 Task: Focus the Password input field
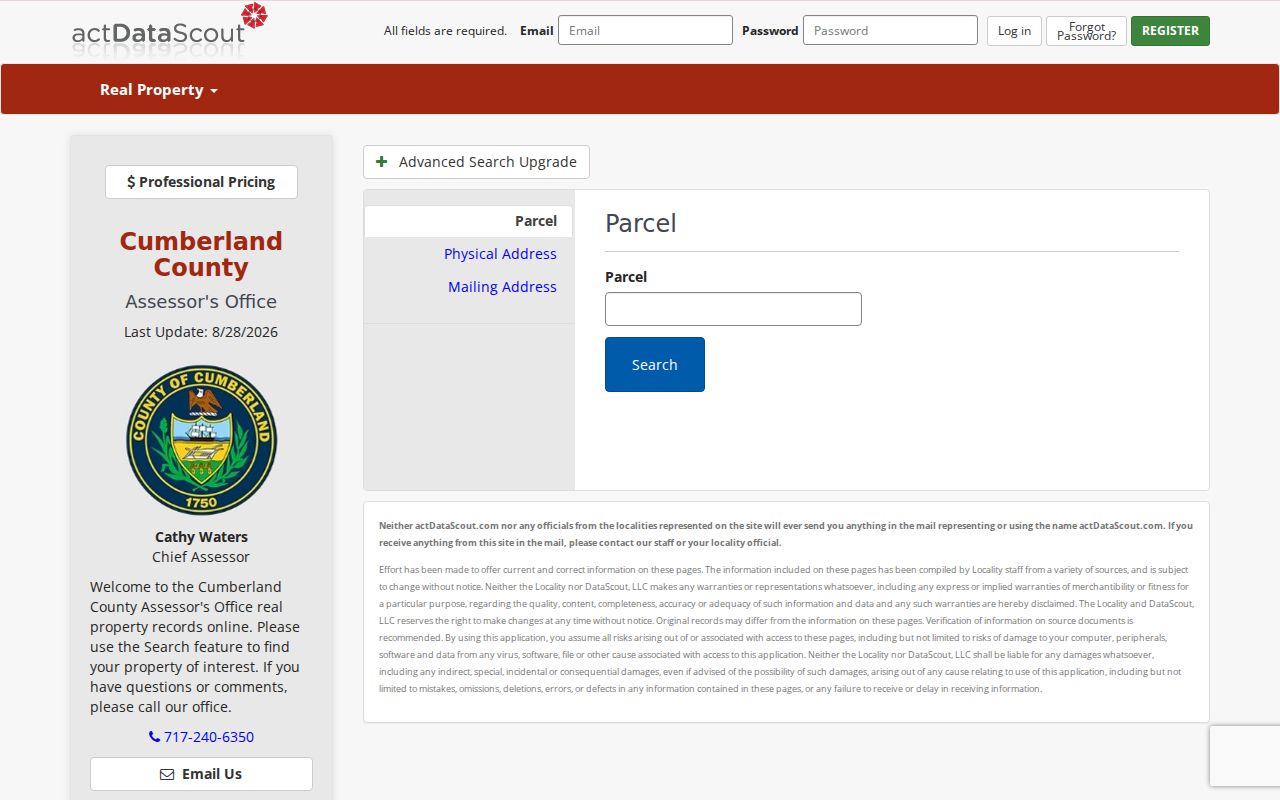[x=890, y=30]
